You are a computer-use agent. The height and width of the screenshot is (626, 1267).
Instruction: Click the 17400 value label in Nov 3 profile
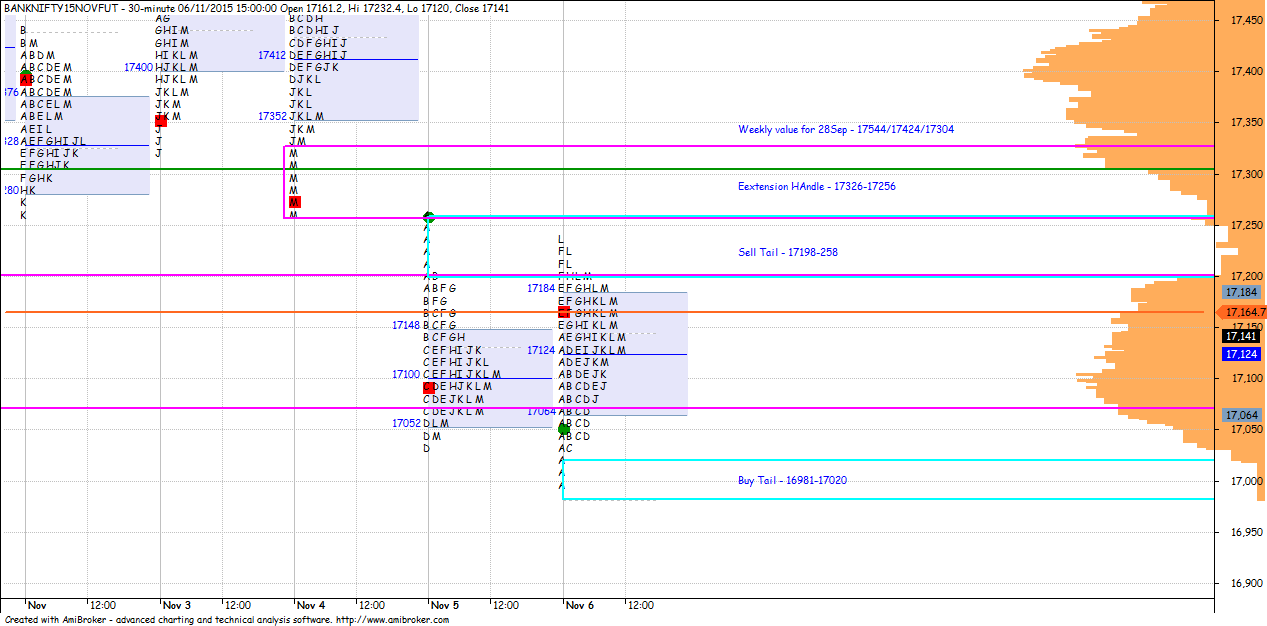[x=138, y=67]
